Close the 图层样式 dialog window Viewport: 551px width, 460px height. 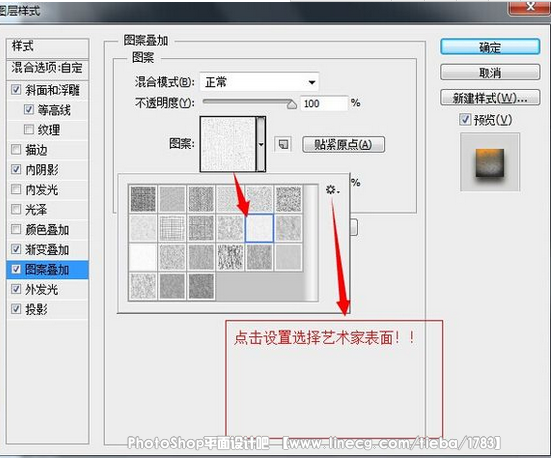[x=531, y=7]
